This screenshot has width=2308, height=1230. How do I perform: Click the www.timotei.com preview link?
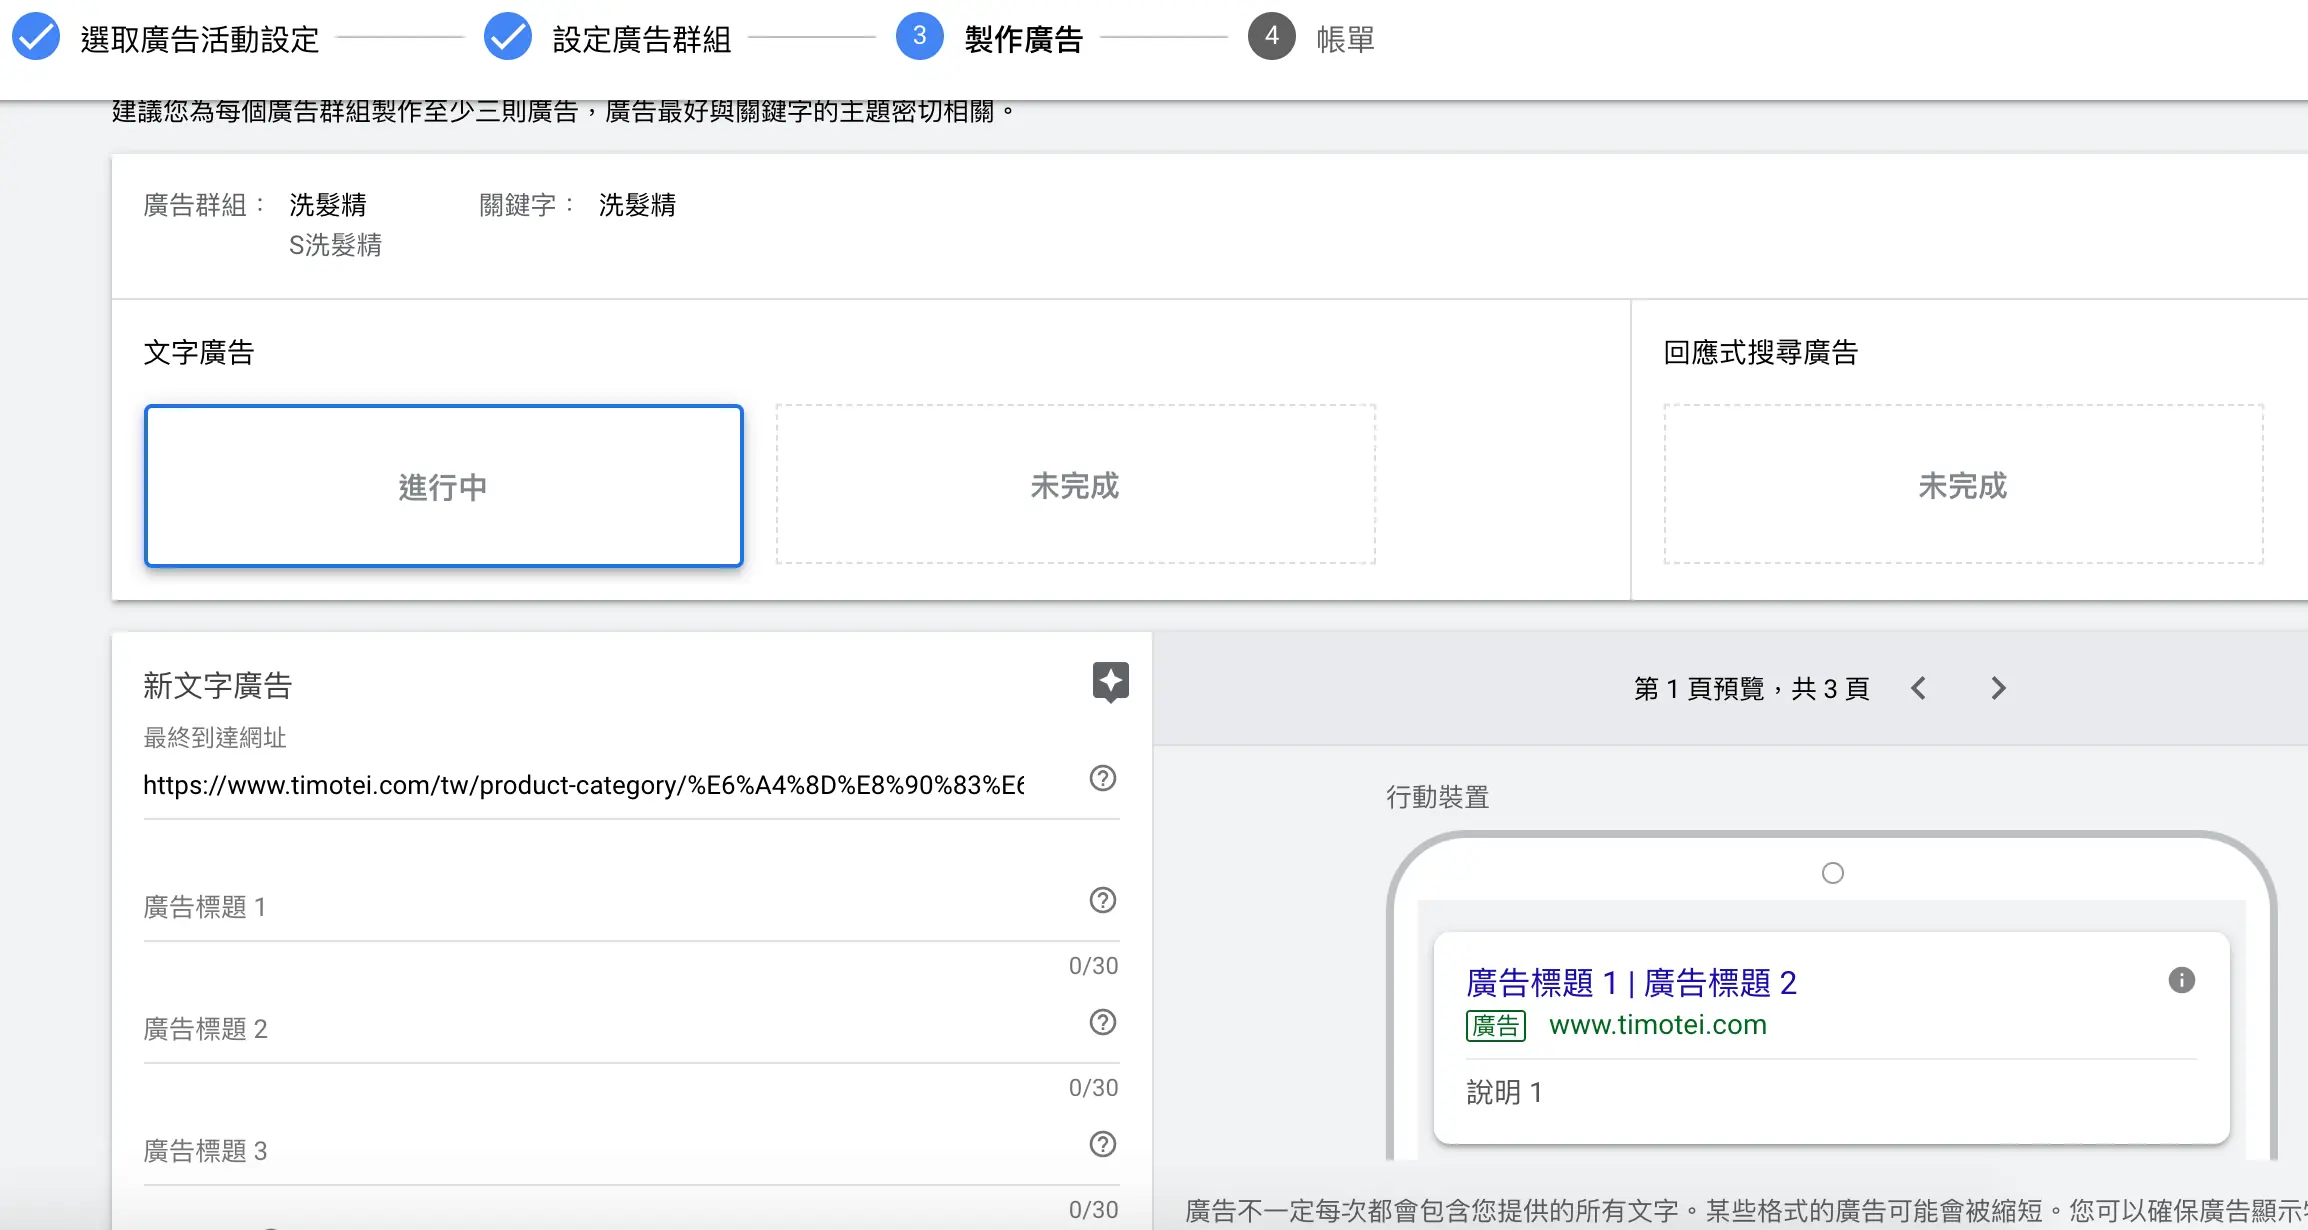(x=1658, y=1025)
